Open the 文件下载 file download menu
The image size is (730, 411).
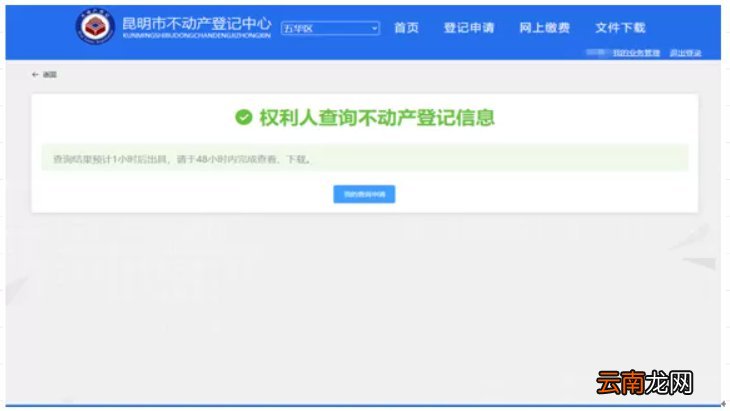tap(621, 28)
